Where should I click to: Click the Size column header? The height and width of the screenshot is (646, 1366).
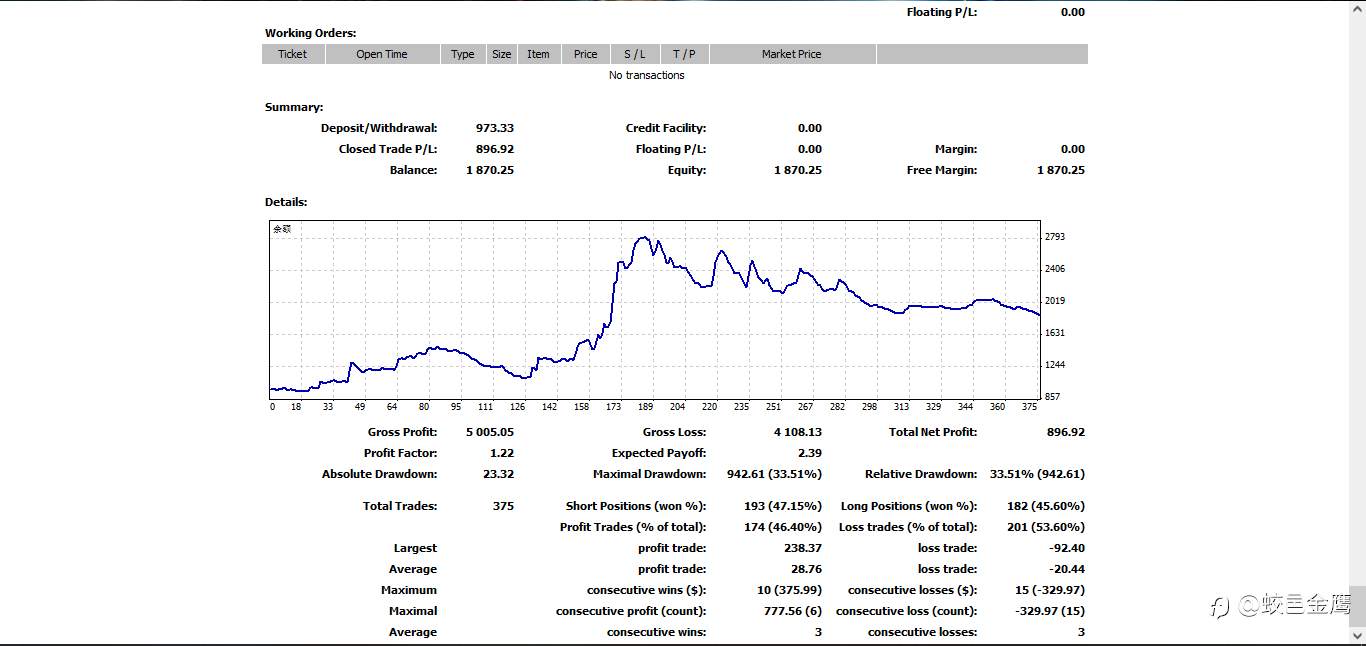pos(501,54)
